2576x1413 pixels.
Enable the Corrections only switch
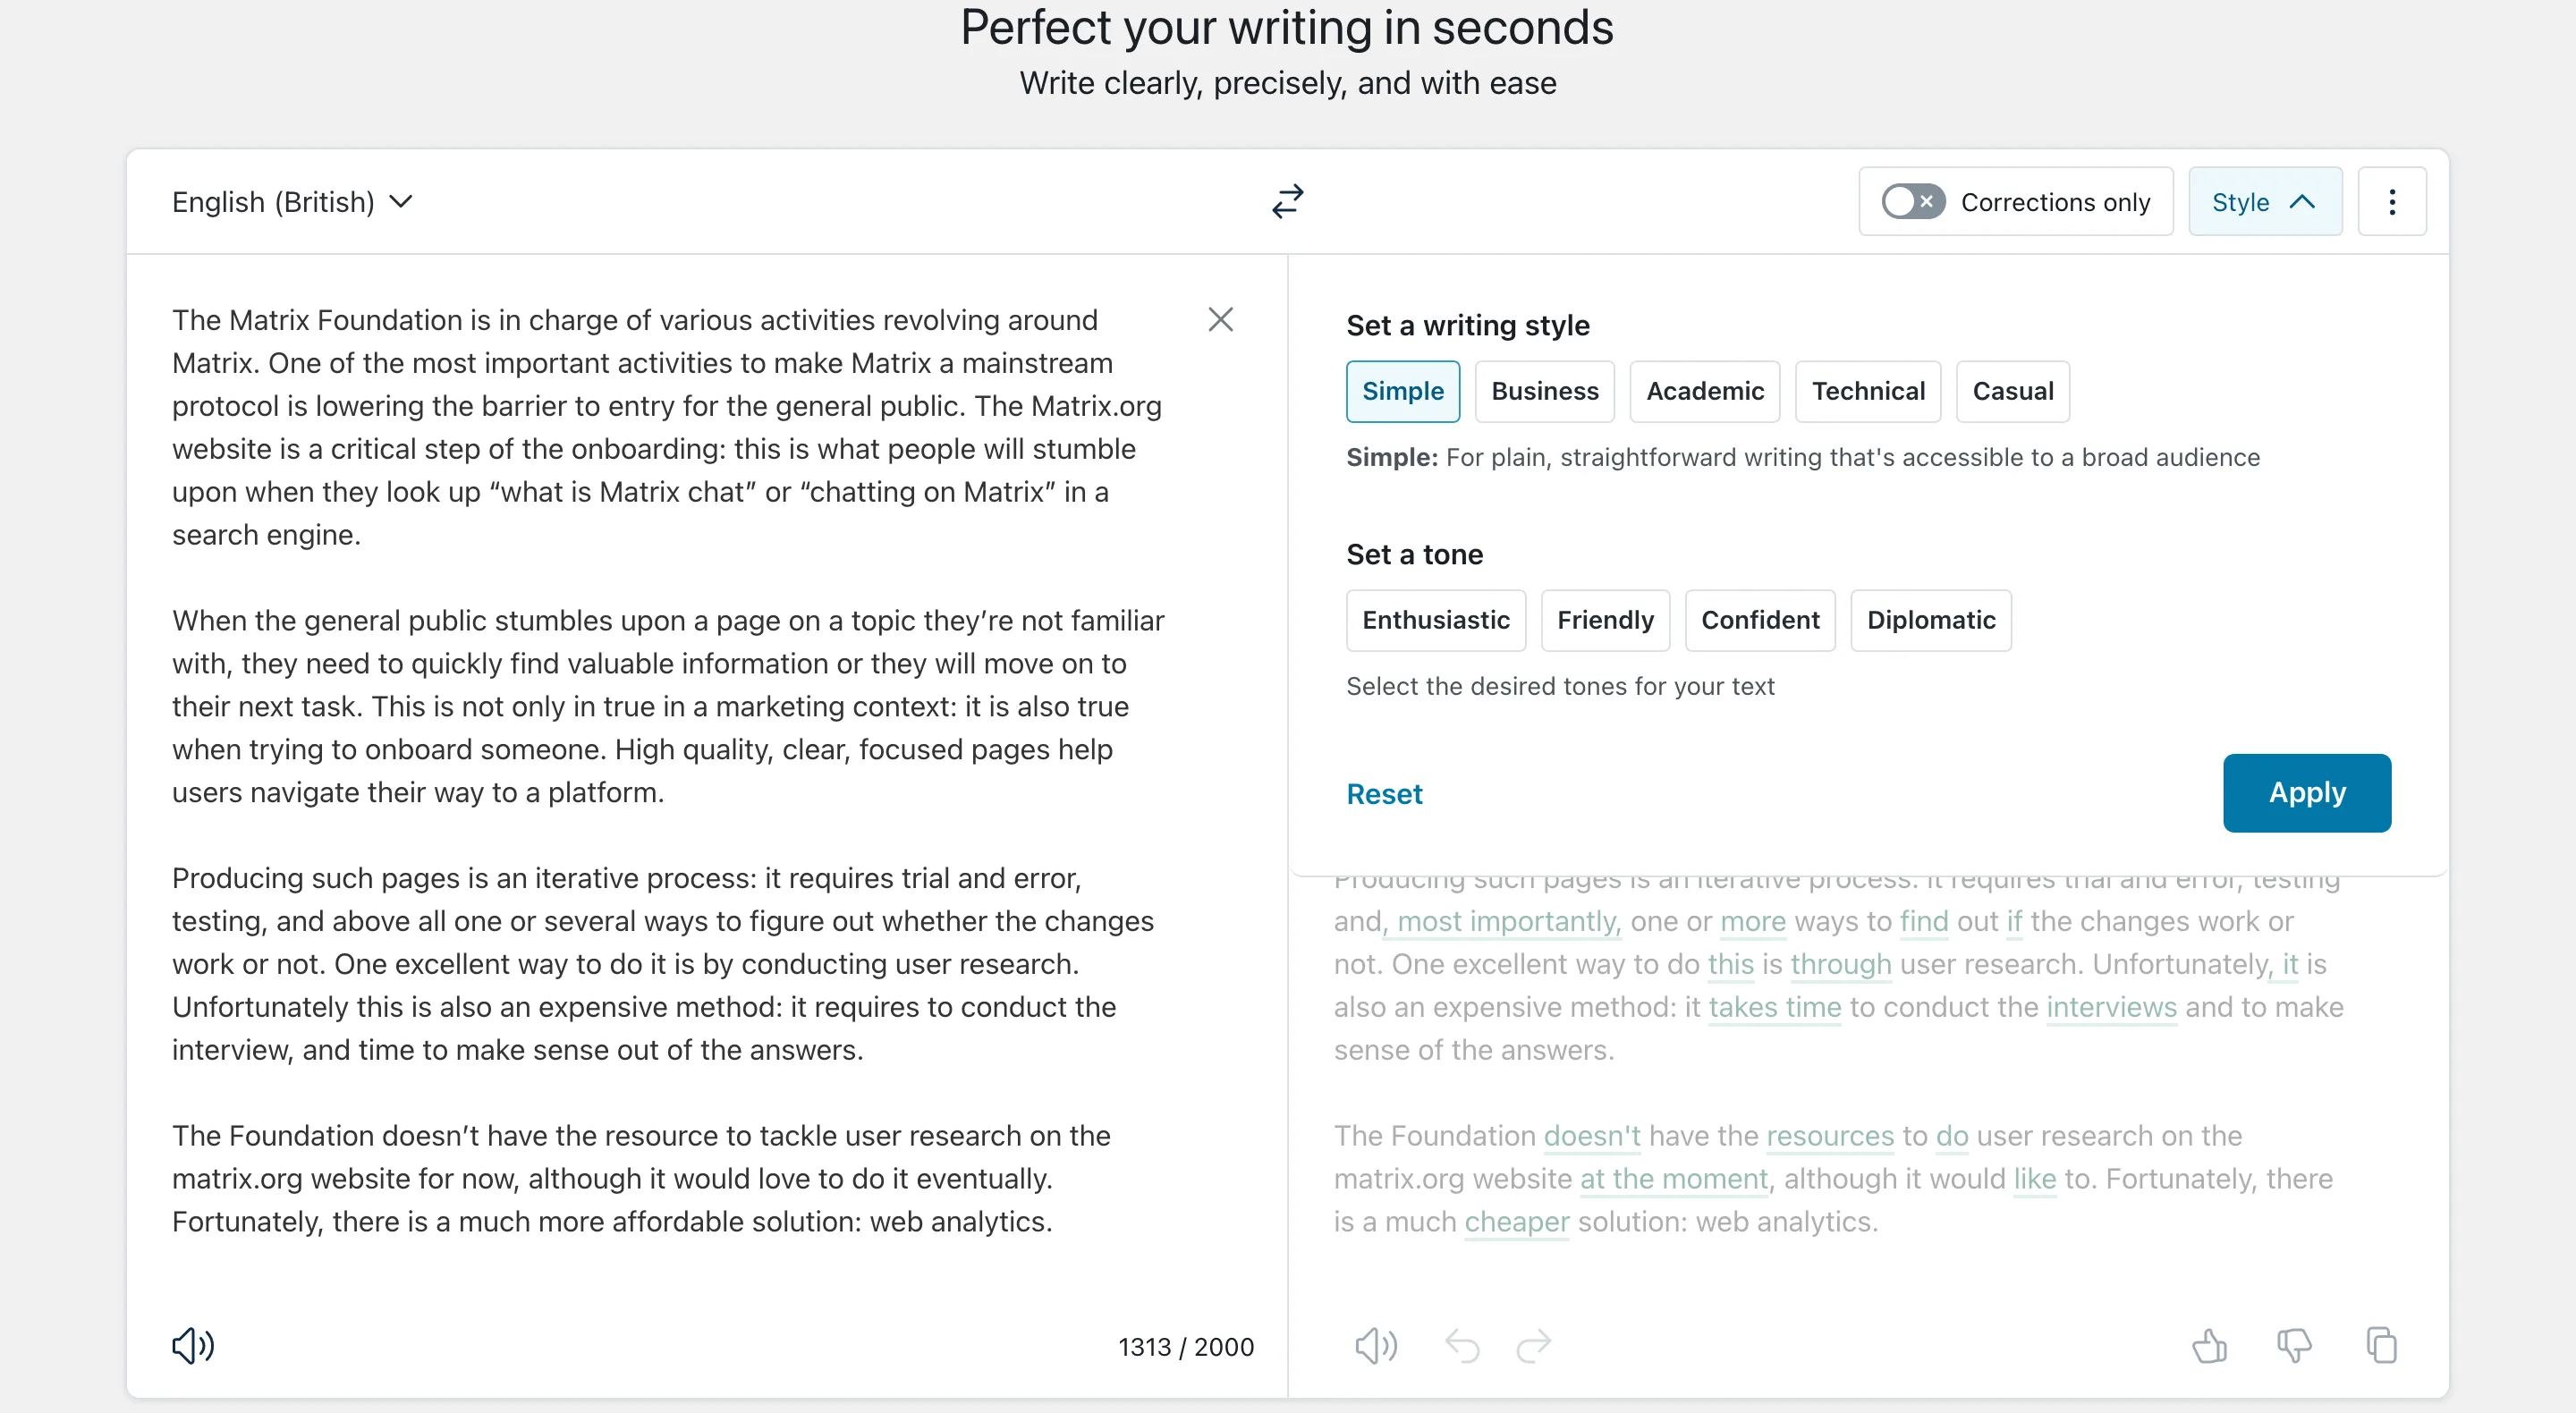point(1911,201)
